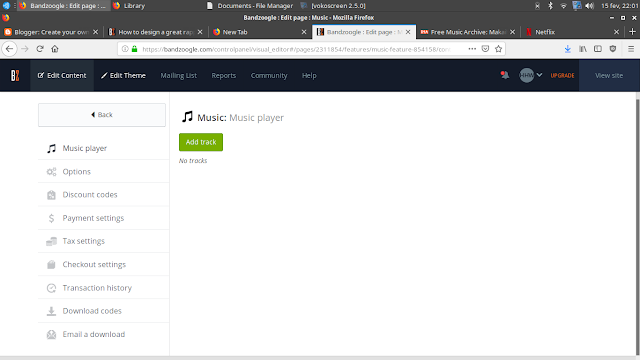Open Reports section
Viewport: 640px width, 360px height.
pyautogui.click(x=224, y=76)
